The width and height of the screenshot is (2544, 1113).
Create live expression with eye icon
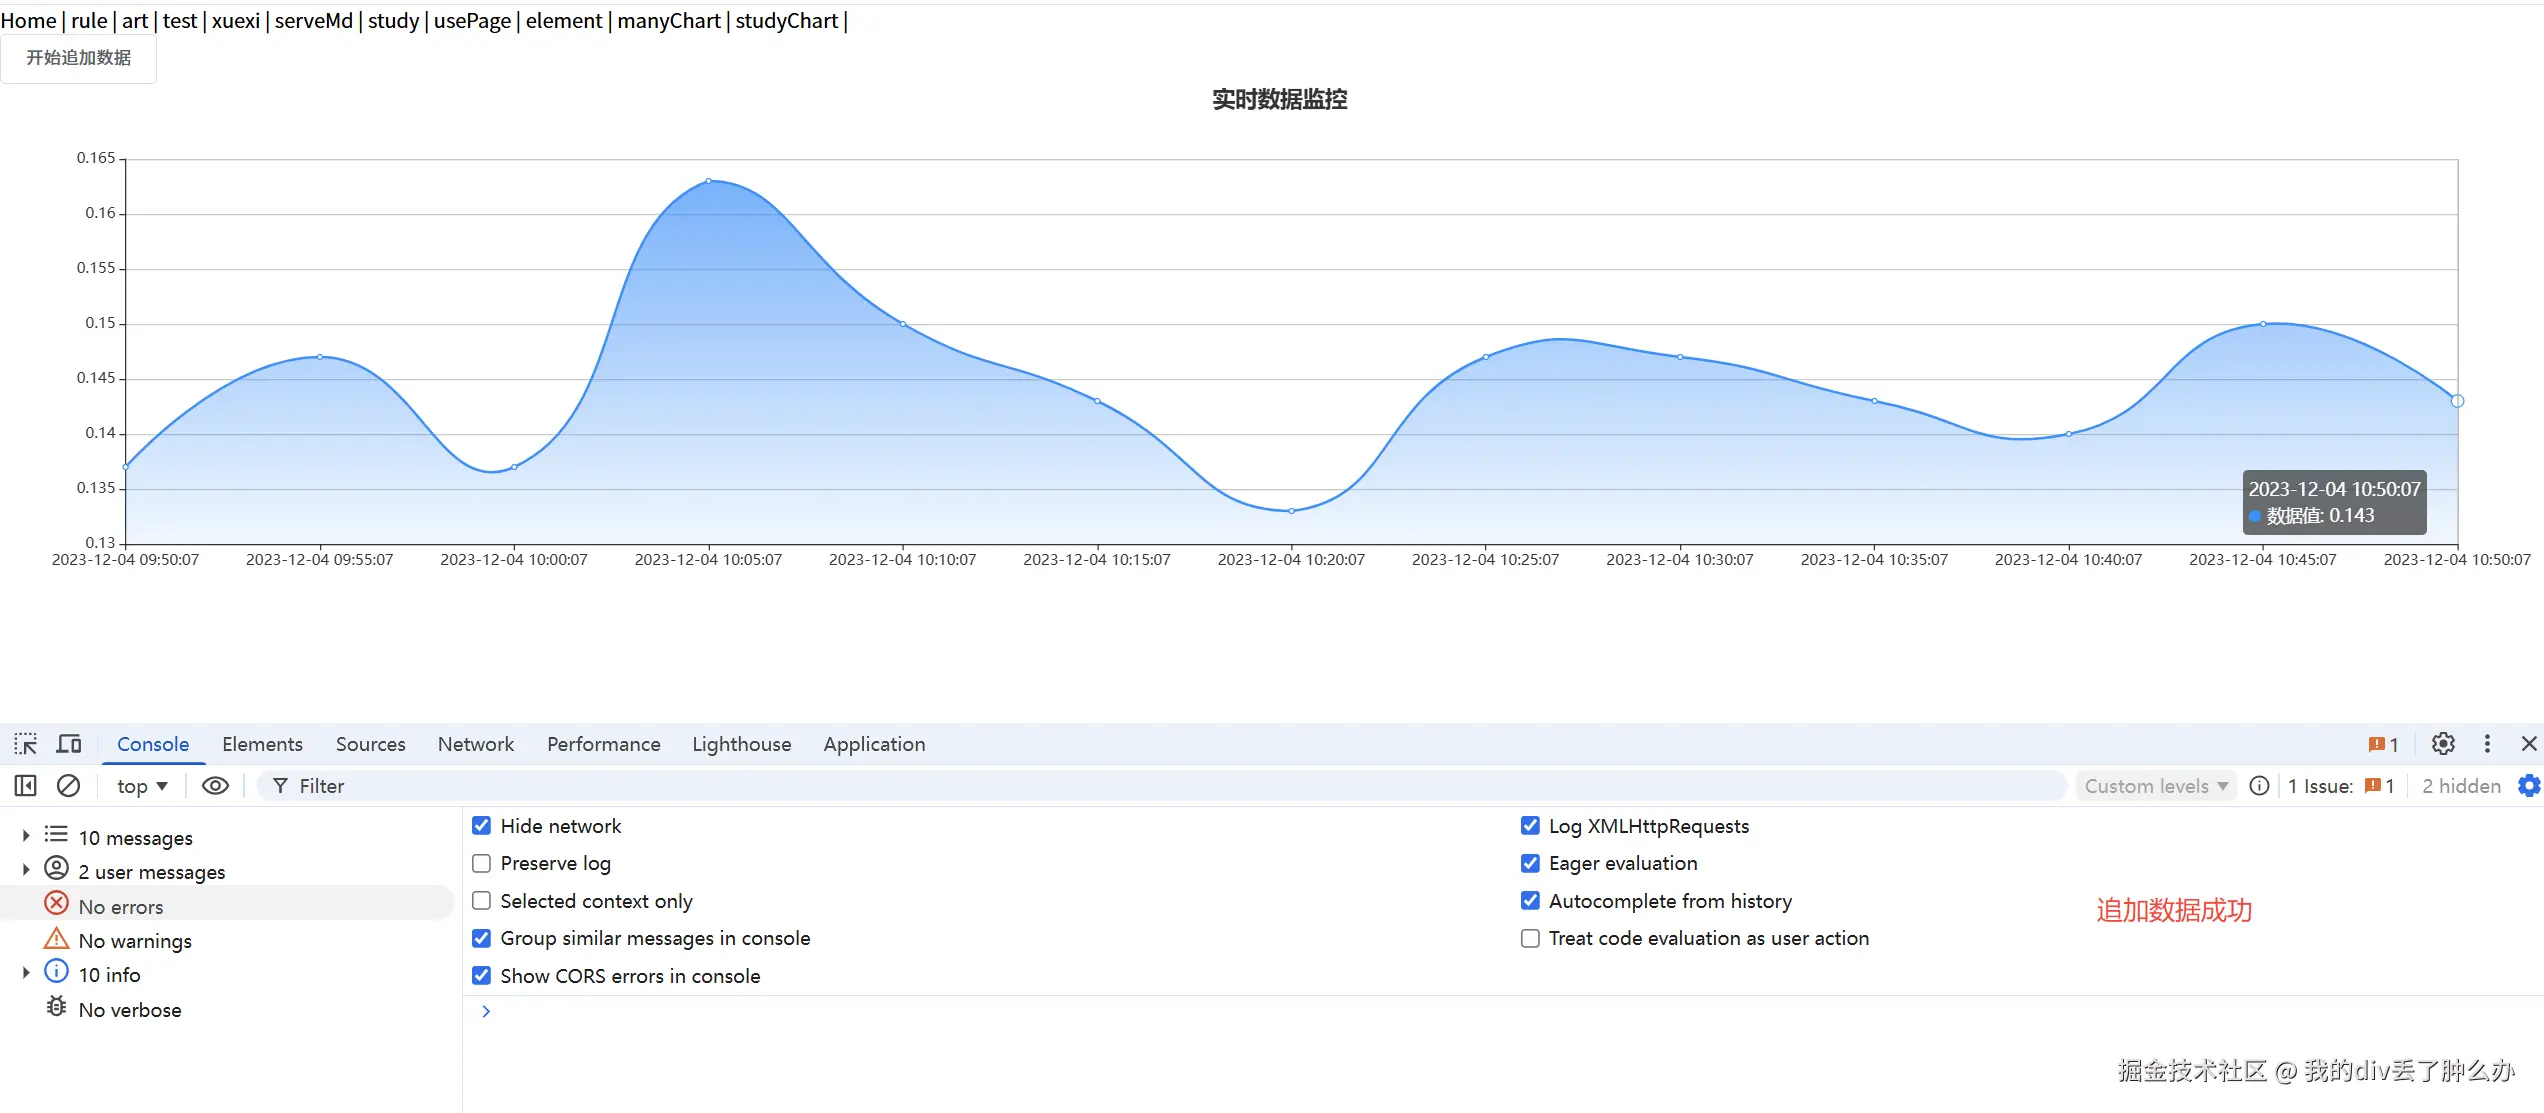(215, 786)
